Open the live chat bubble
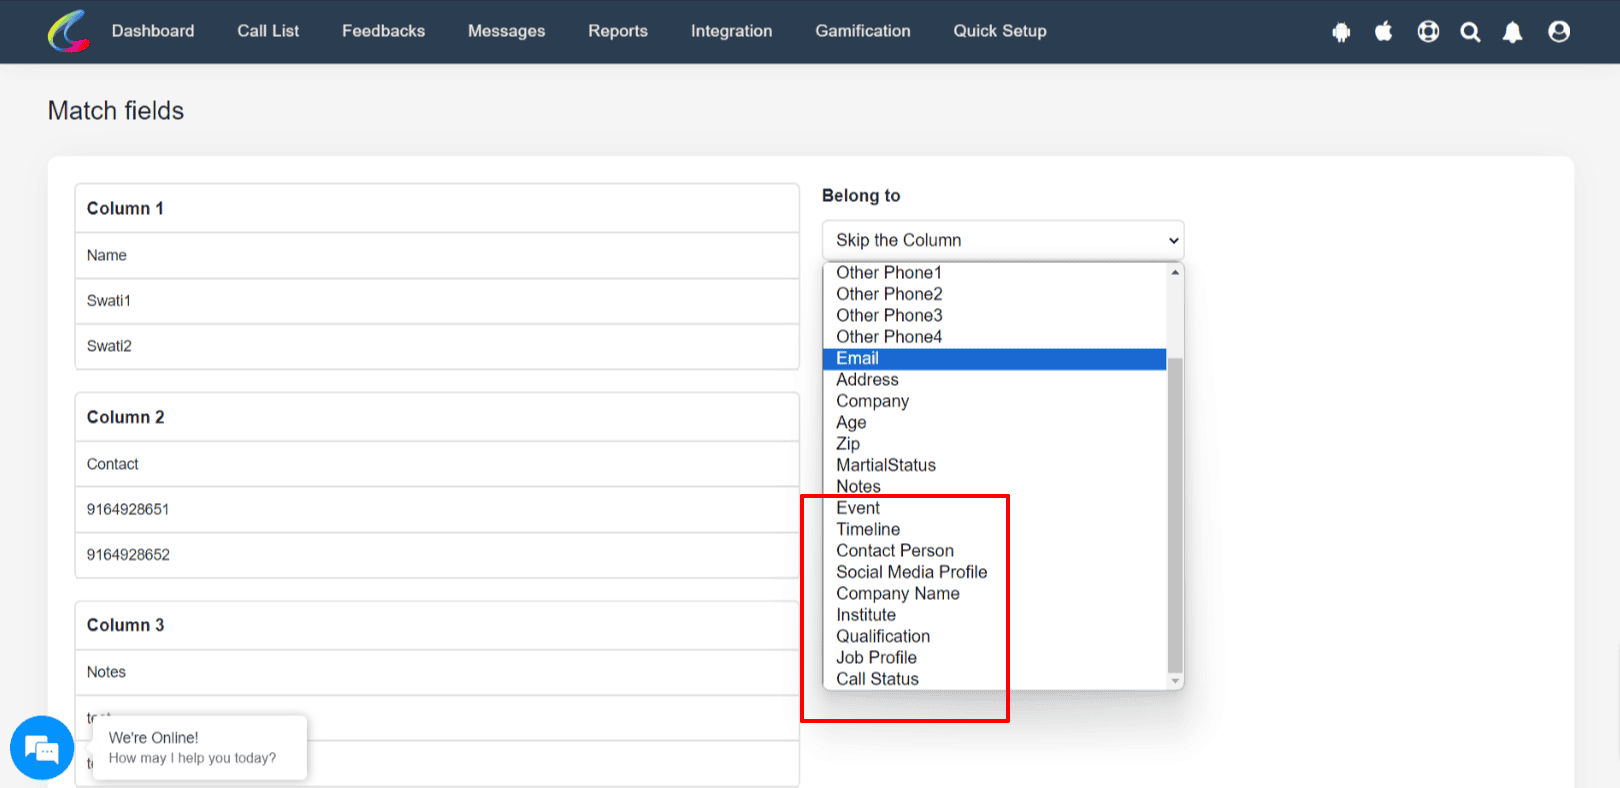 42,747
